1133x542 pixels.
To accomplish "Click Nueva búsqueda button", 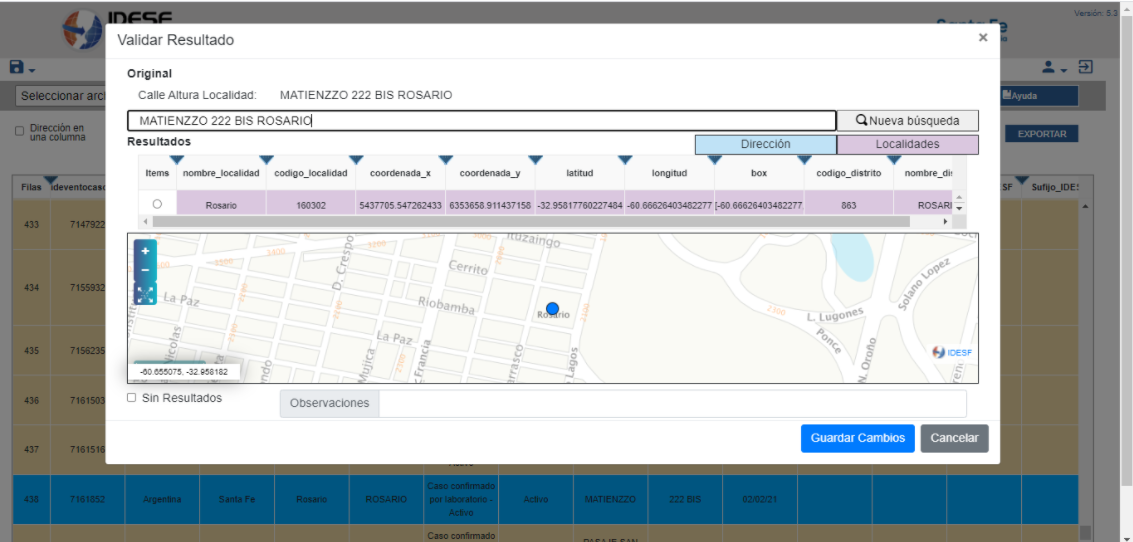I will pyautogui.click(x=908, y=121).
